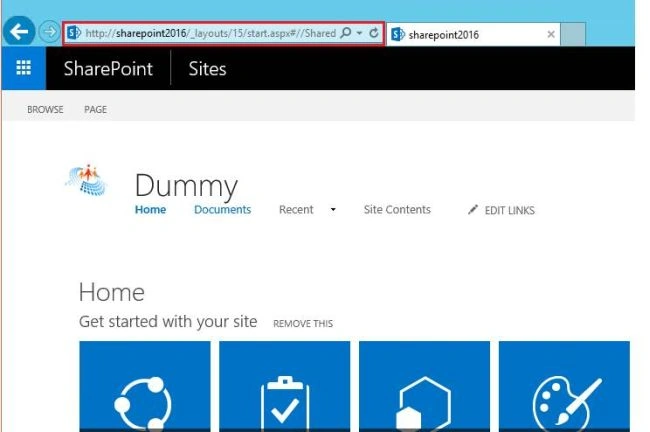Open Site Contents link
The image size is (650, 432).
point(397,210)
